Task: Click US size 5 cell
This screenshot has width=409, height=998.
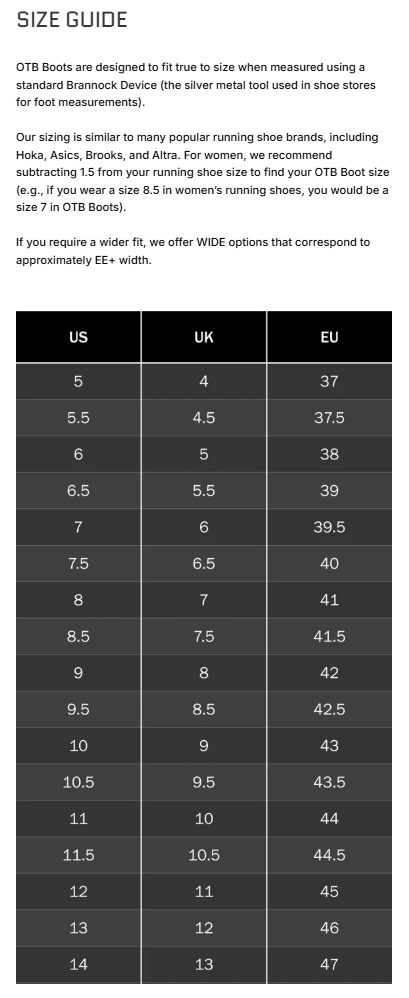Action: click(78, 381)
